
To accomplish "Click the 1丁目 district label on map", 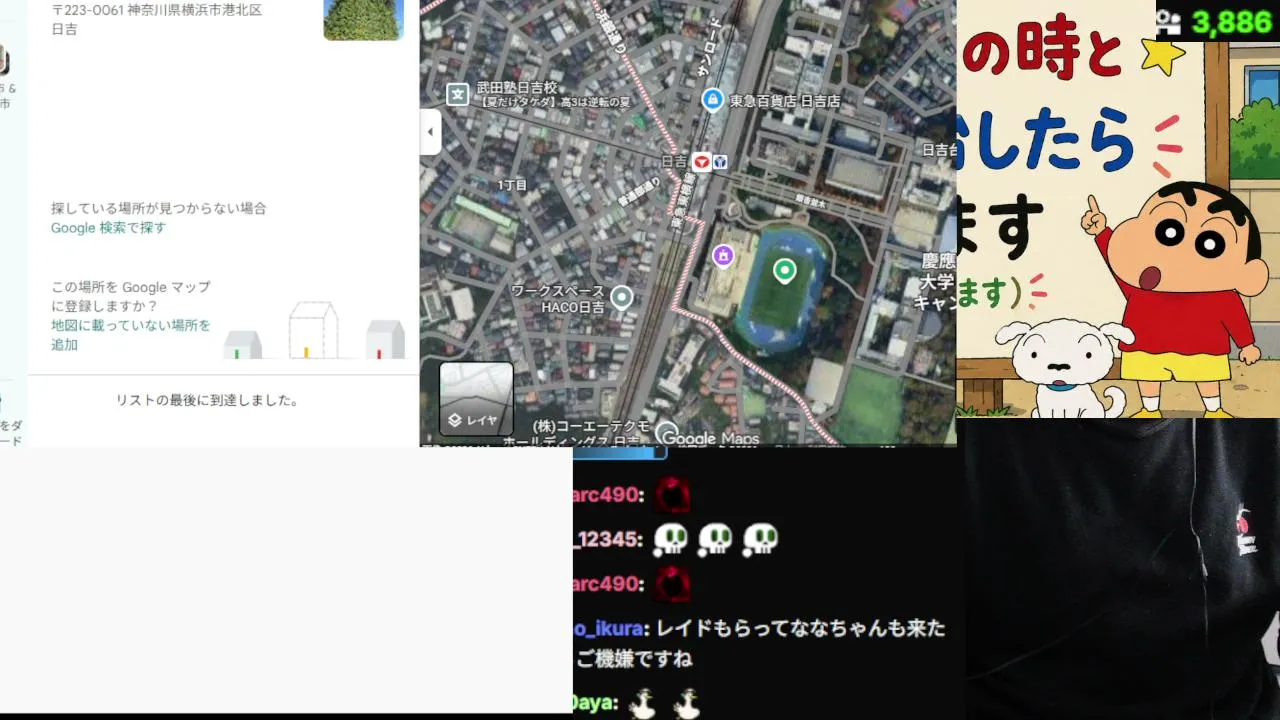I will (512, 185).
